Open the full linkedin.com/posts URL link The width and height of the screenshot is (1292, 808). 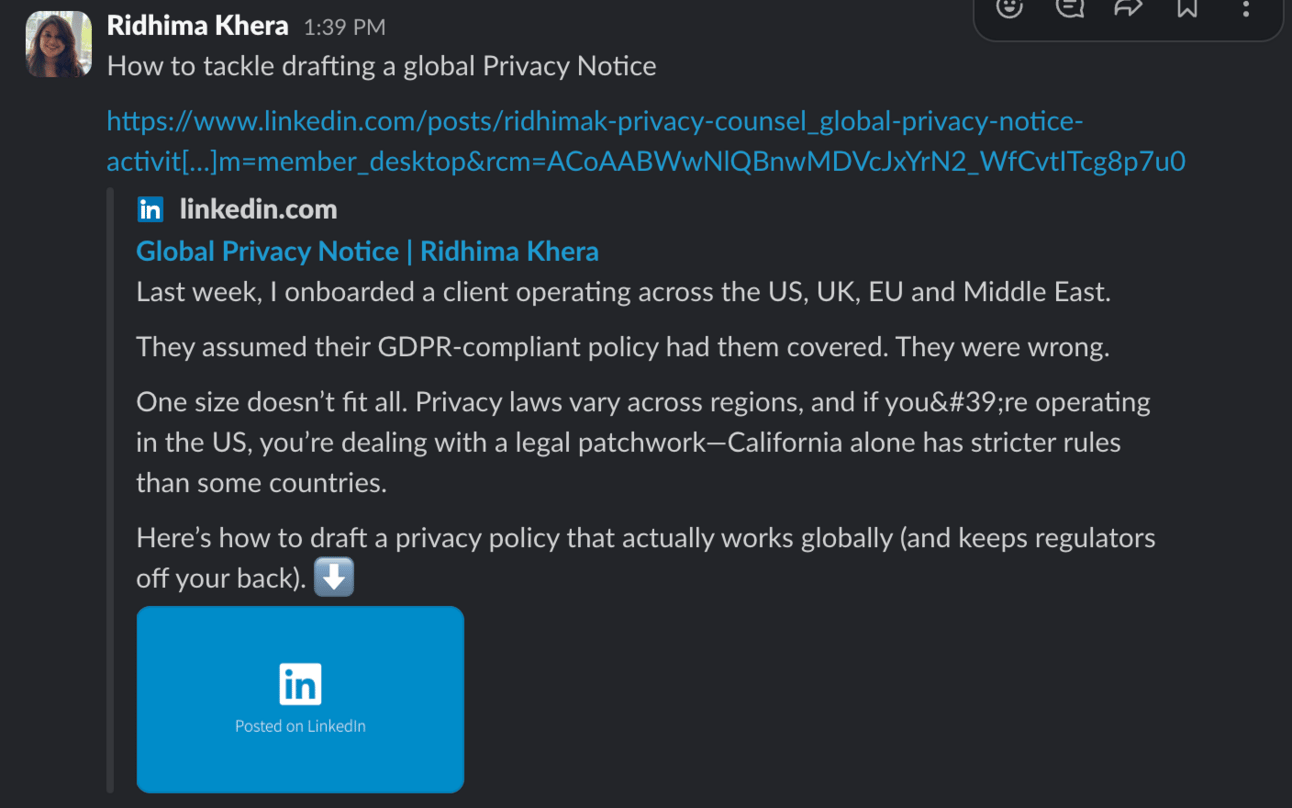[646, 141]
